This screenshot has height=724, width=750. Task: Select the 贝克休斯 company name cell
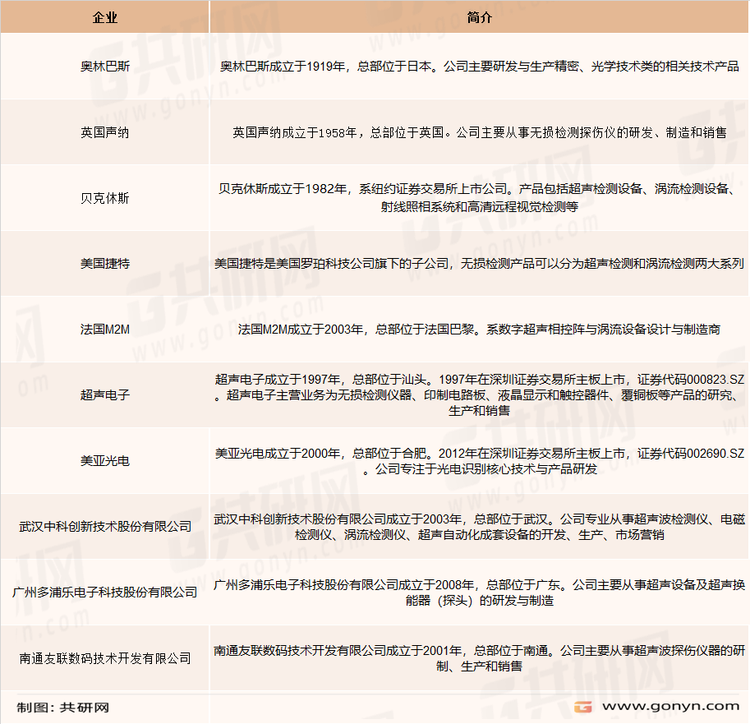tap(105, 198)
